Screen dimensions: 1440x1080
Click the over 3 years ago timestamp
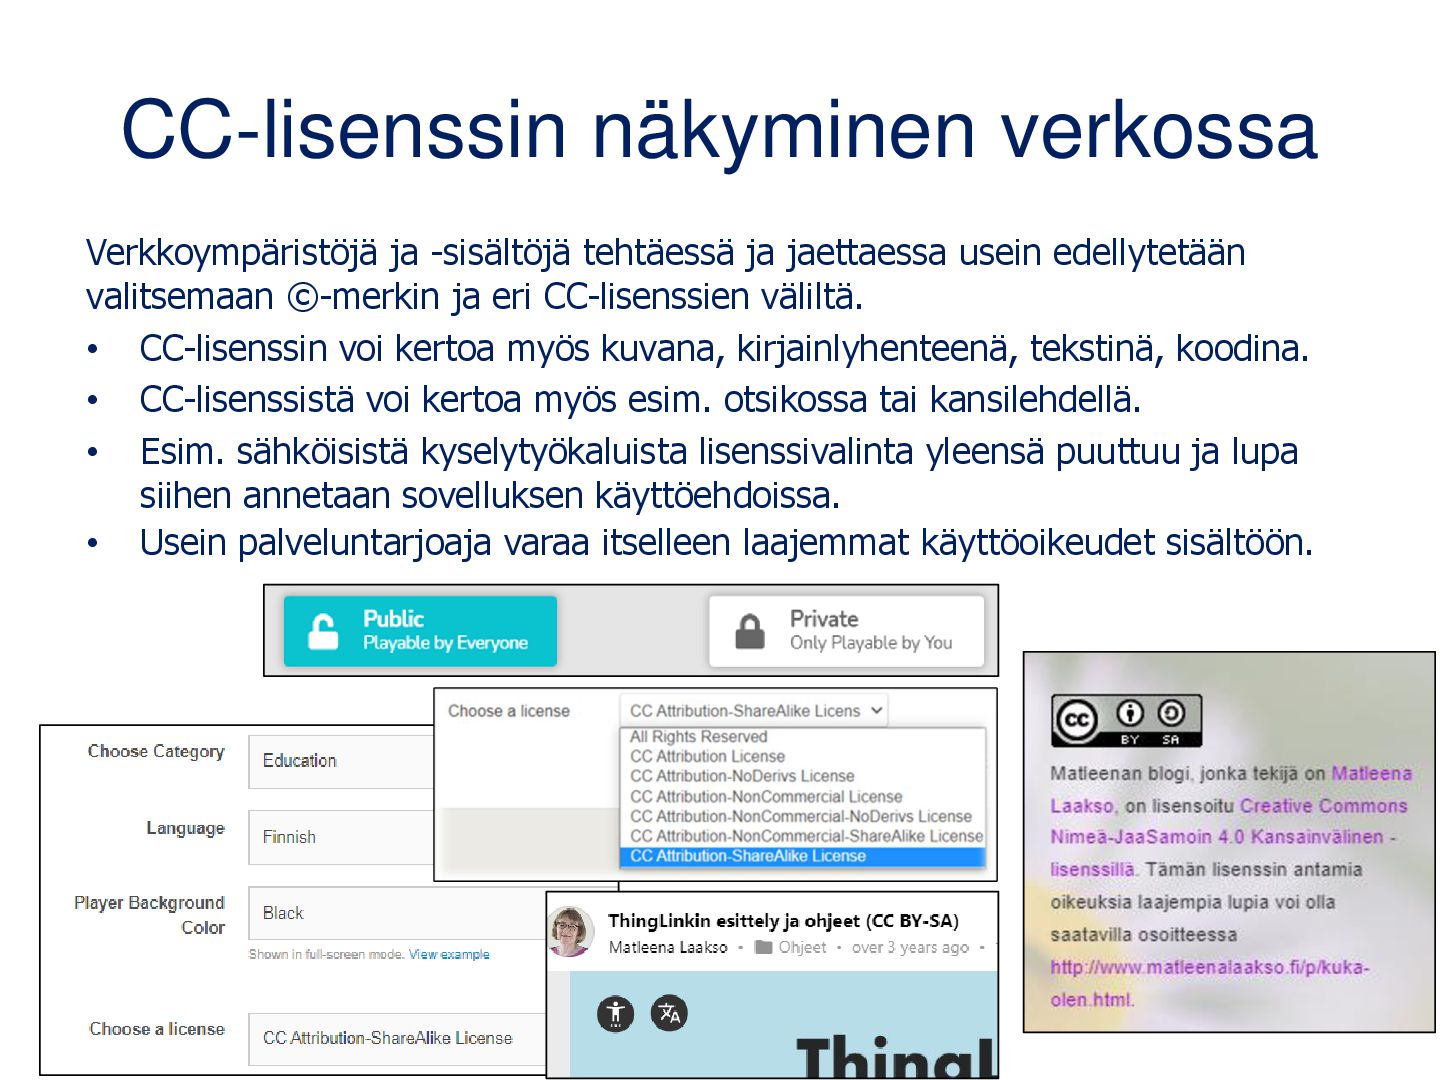click(x=910, y=947)
